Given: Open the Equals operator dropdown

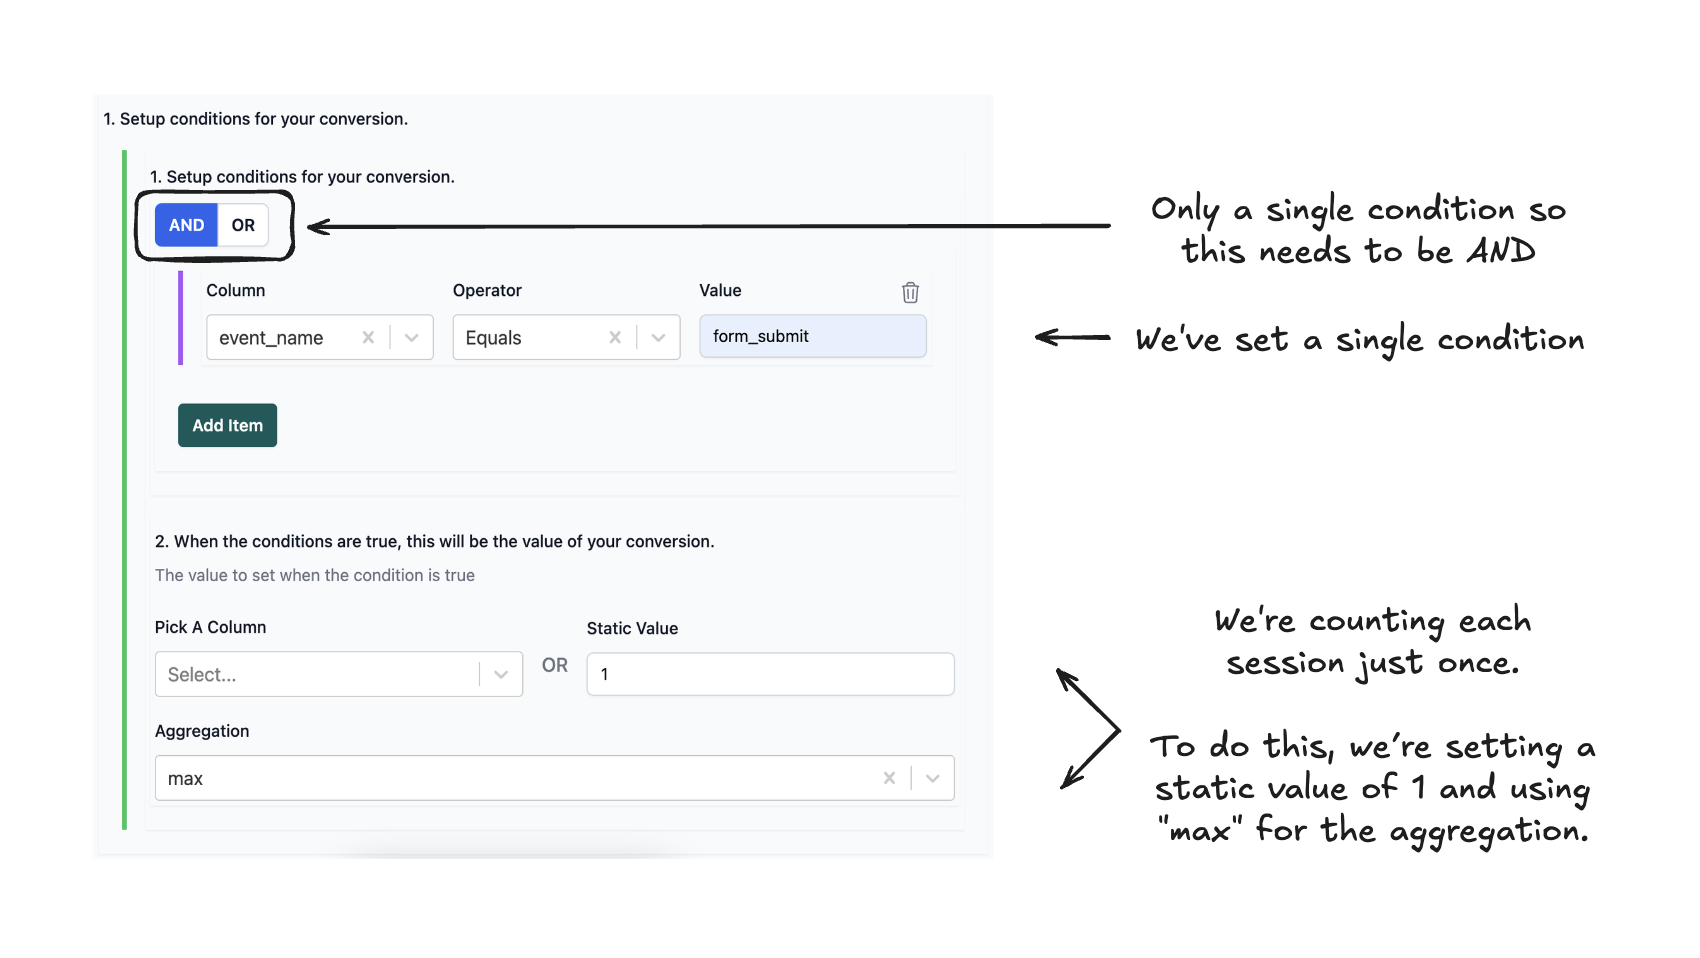Looking at the screenshot, I should click(658, 338).
